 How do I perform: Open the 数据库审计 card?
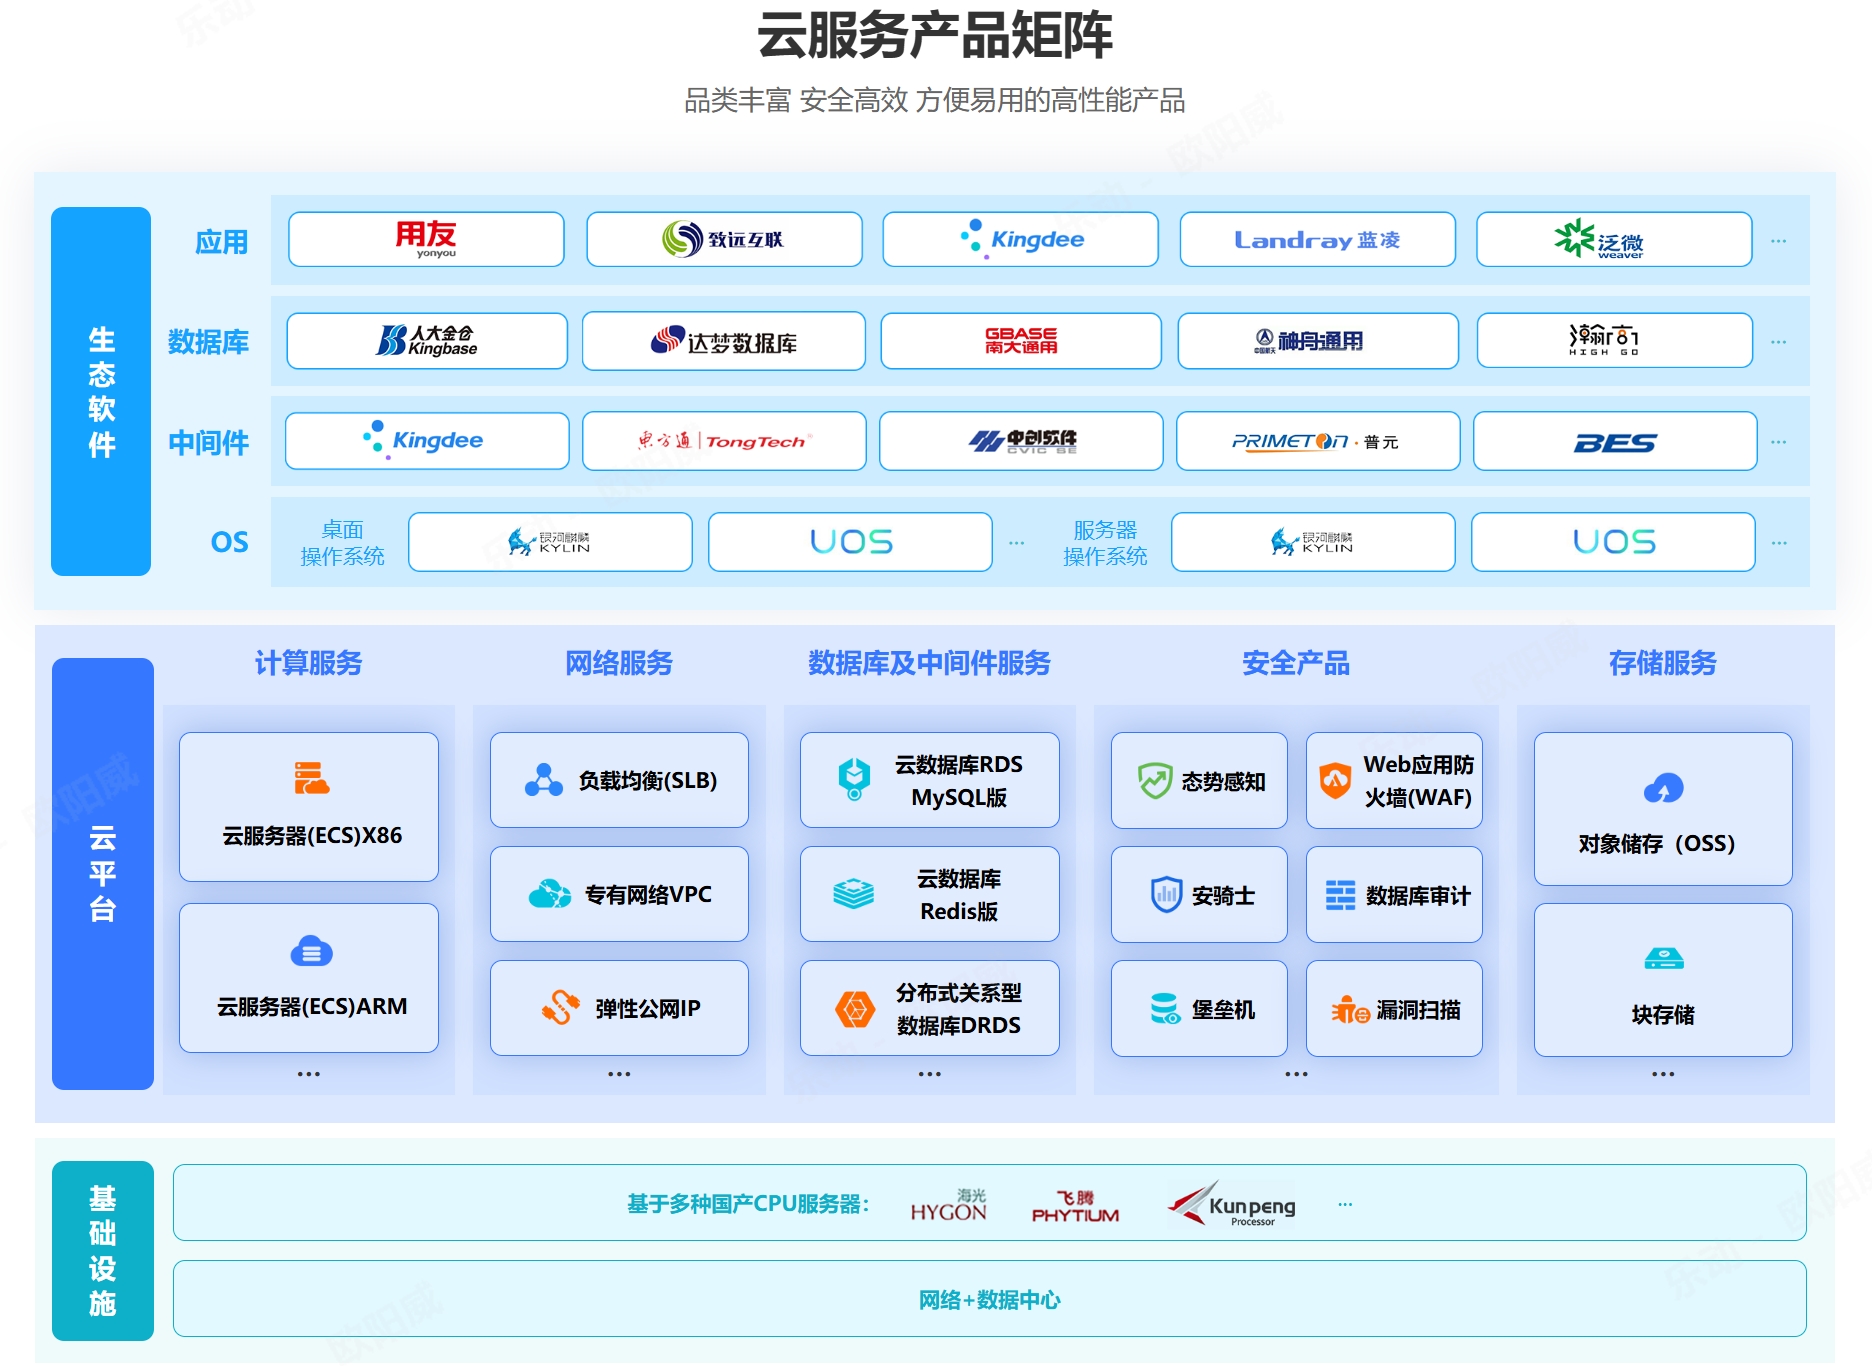1394,895
